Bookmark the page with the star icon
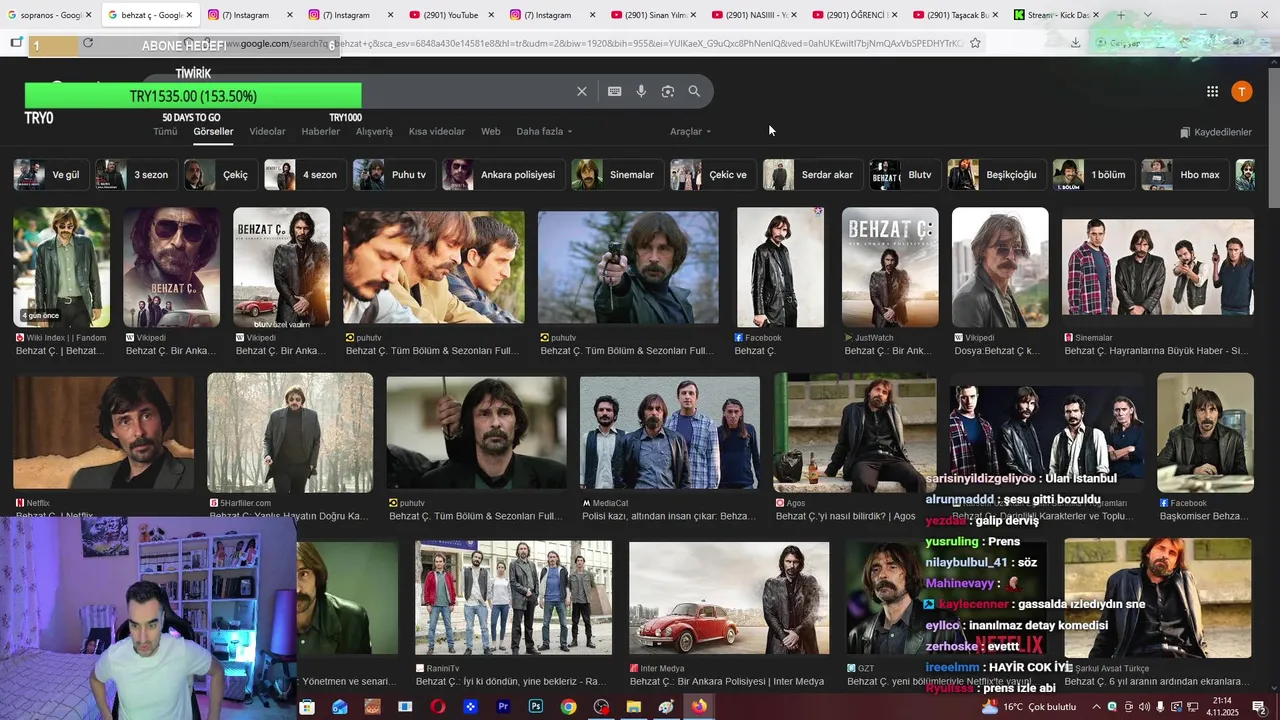 [x=975, y=43]
